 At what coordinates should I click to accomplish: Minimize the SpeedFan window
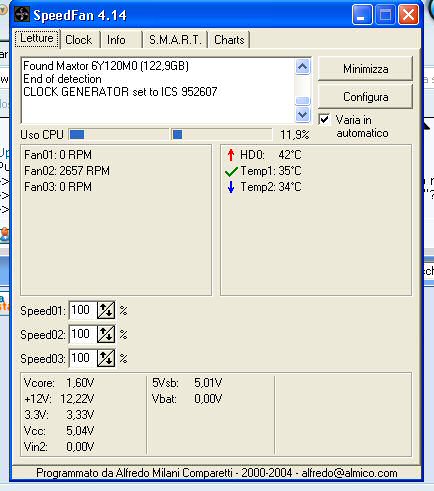coord(362,15)
